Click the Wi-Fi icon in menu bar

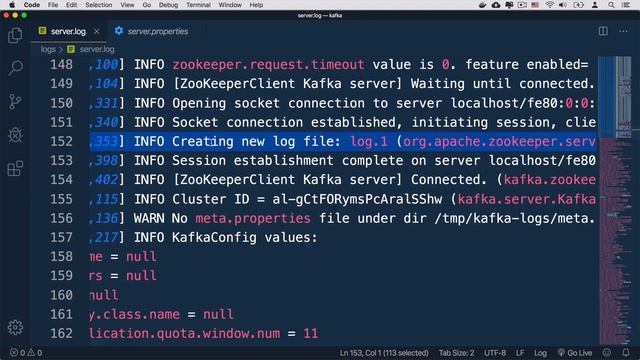[550, 5]
